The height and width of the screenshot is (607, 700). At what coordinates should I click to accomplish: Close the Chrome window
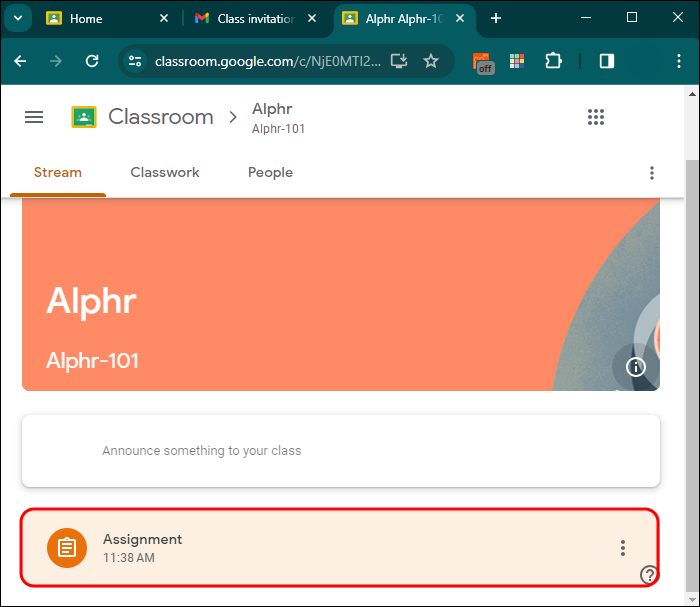click(678, 18)
